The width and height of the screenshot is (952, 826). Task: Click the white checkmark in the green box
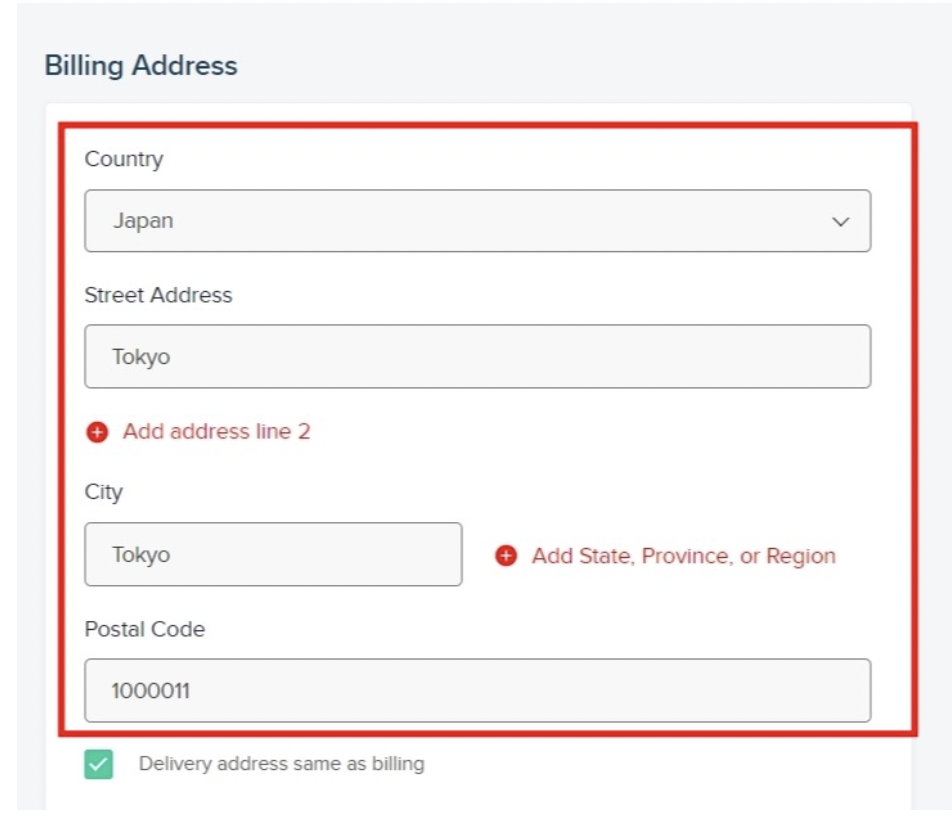[98, 764]
